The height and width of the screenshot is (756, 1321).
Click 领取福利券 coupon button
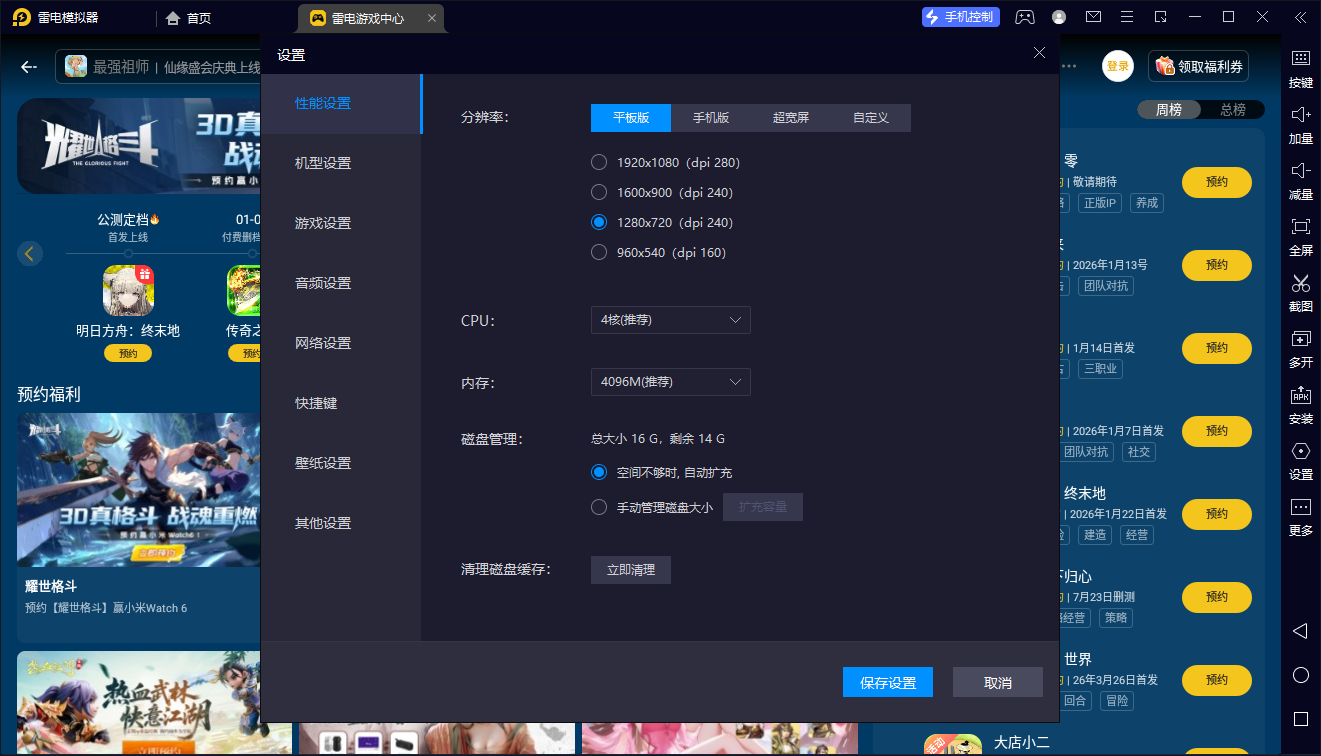(x=1198, y=67)
